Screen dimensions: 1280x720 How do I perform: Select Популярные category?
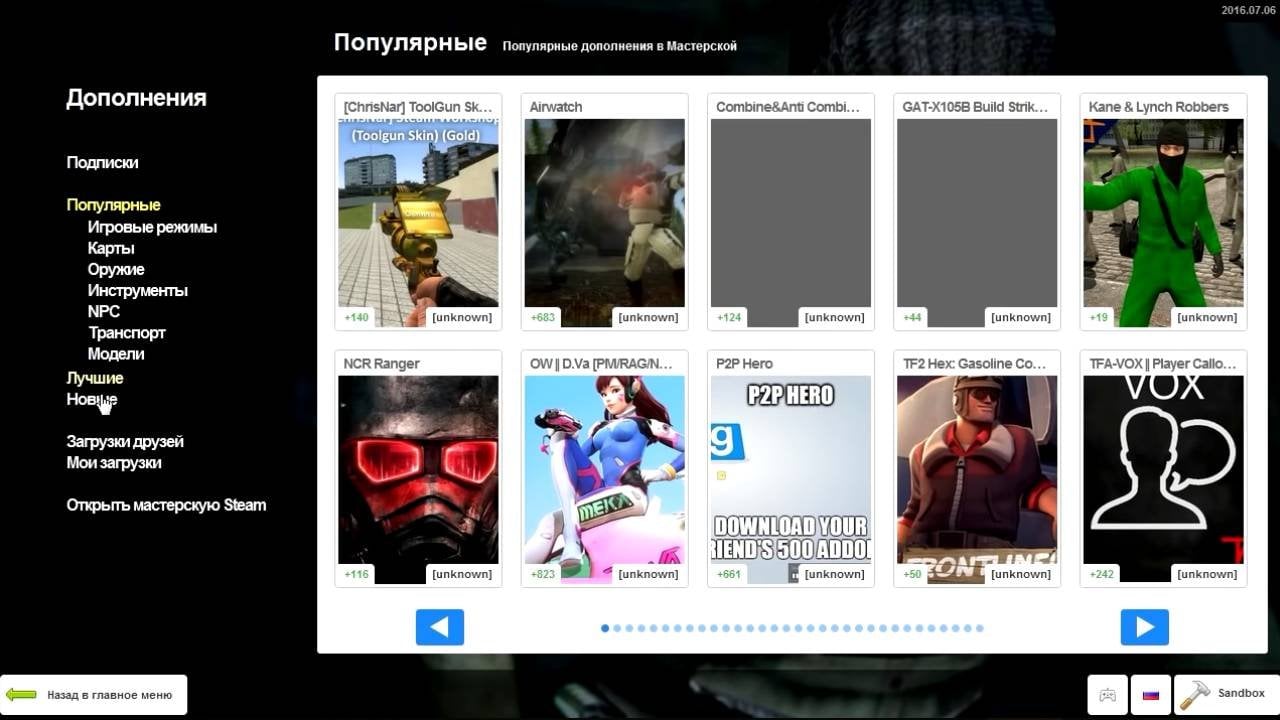(x=113, y=205)
